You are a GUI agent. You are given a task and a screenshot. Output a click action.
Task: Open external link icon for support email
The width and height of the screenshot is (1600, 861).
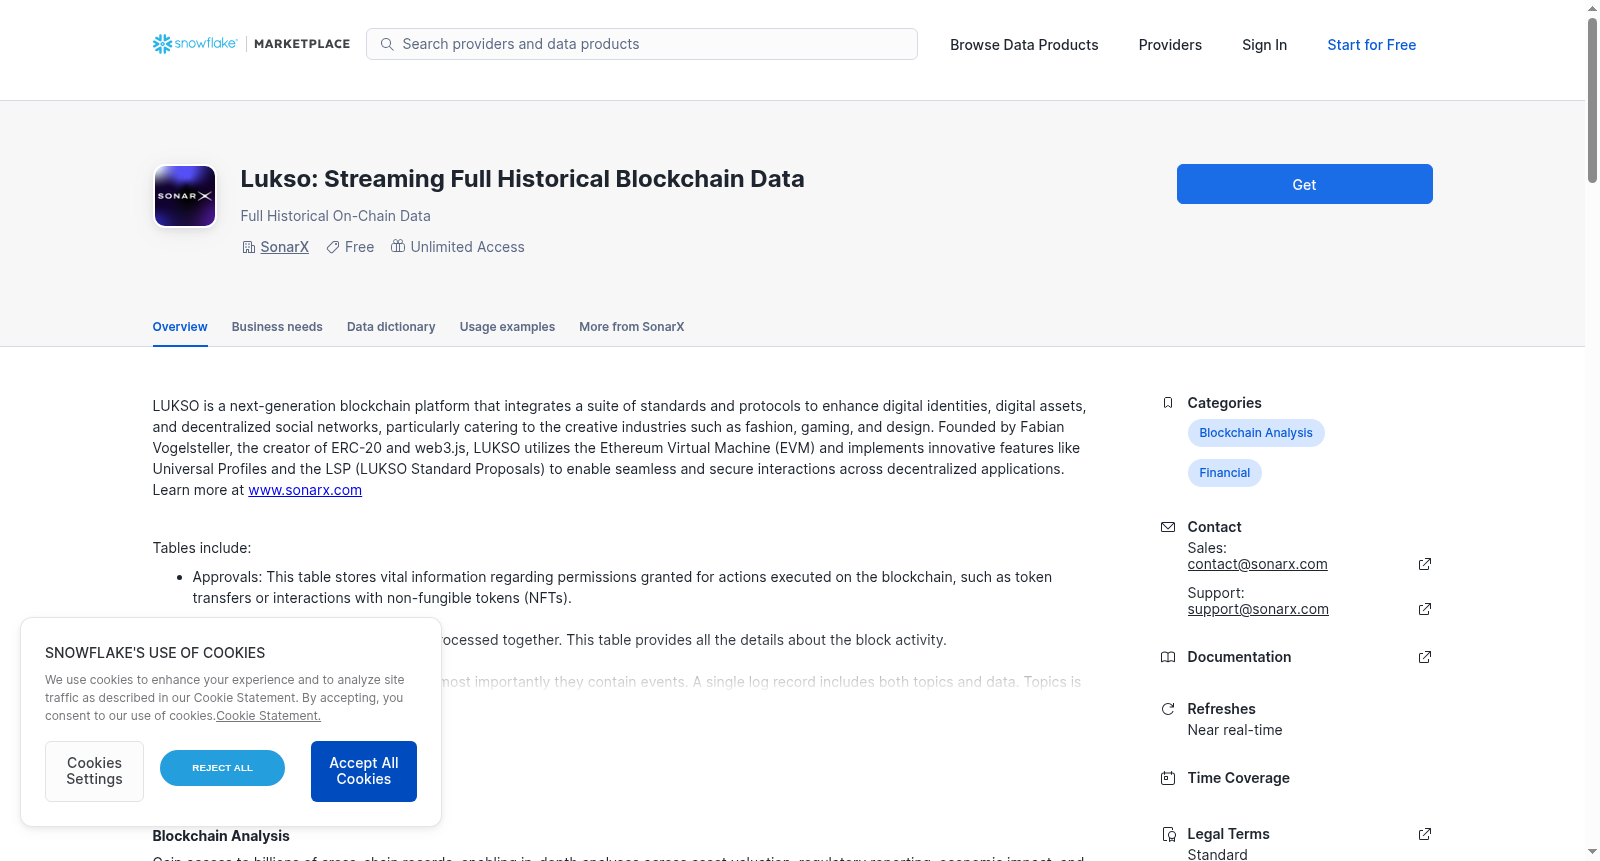pyautogui.click(x=1425, y=609)
